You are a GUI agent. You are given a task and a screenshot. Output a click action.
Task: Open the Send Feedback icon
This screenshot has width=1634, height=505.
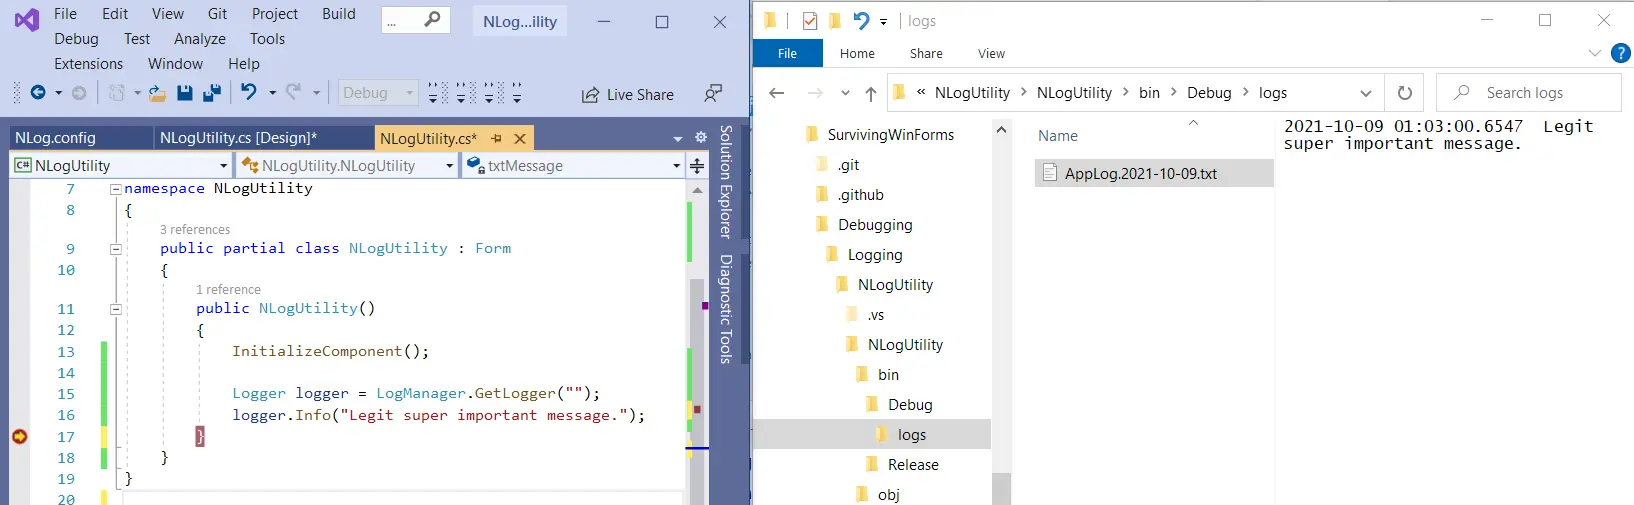click(713, 93)
